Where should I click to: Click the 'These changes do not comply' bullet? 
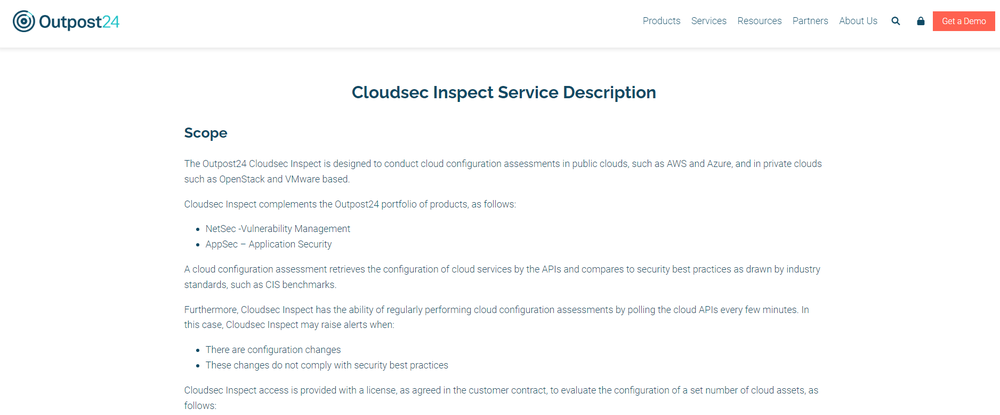coord(327,366)
